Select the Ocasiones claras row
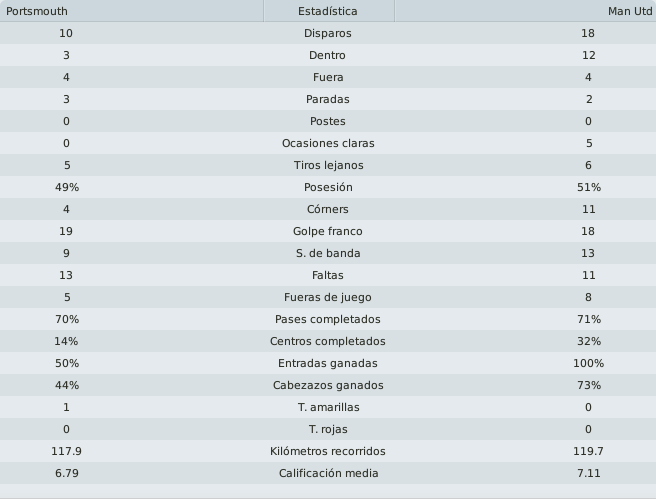The image size is (656, 499). point(328,143)
